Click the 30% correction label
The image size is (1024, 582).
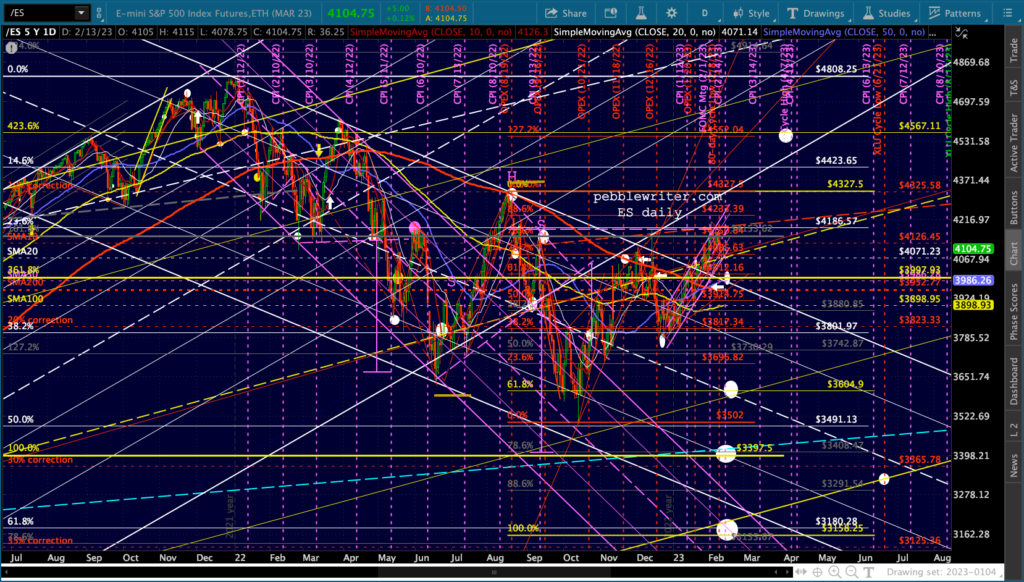(40, 460)
